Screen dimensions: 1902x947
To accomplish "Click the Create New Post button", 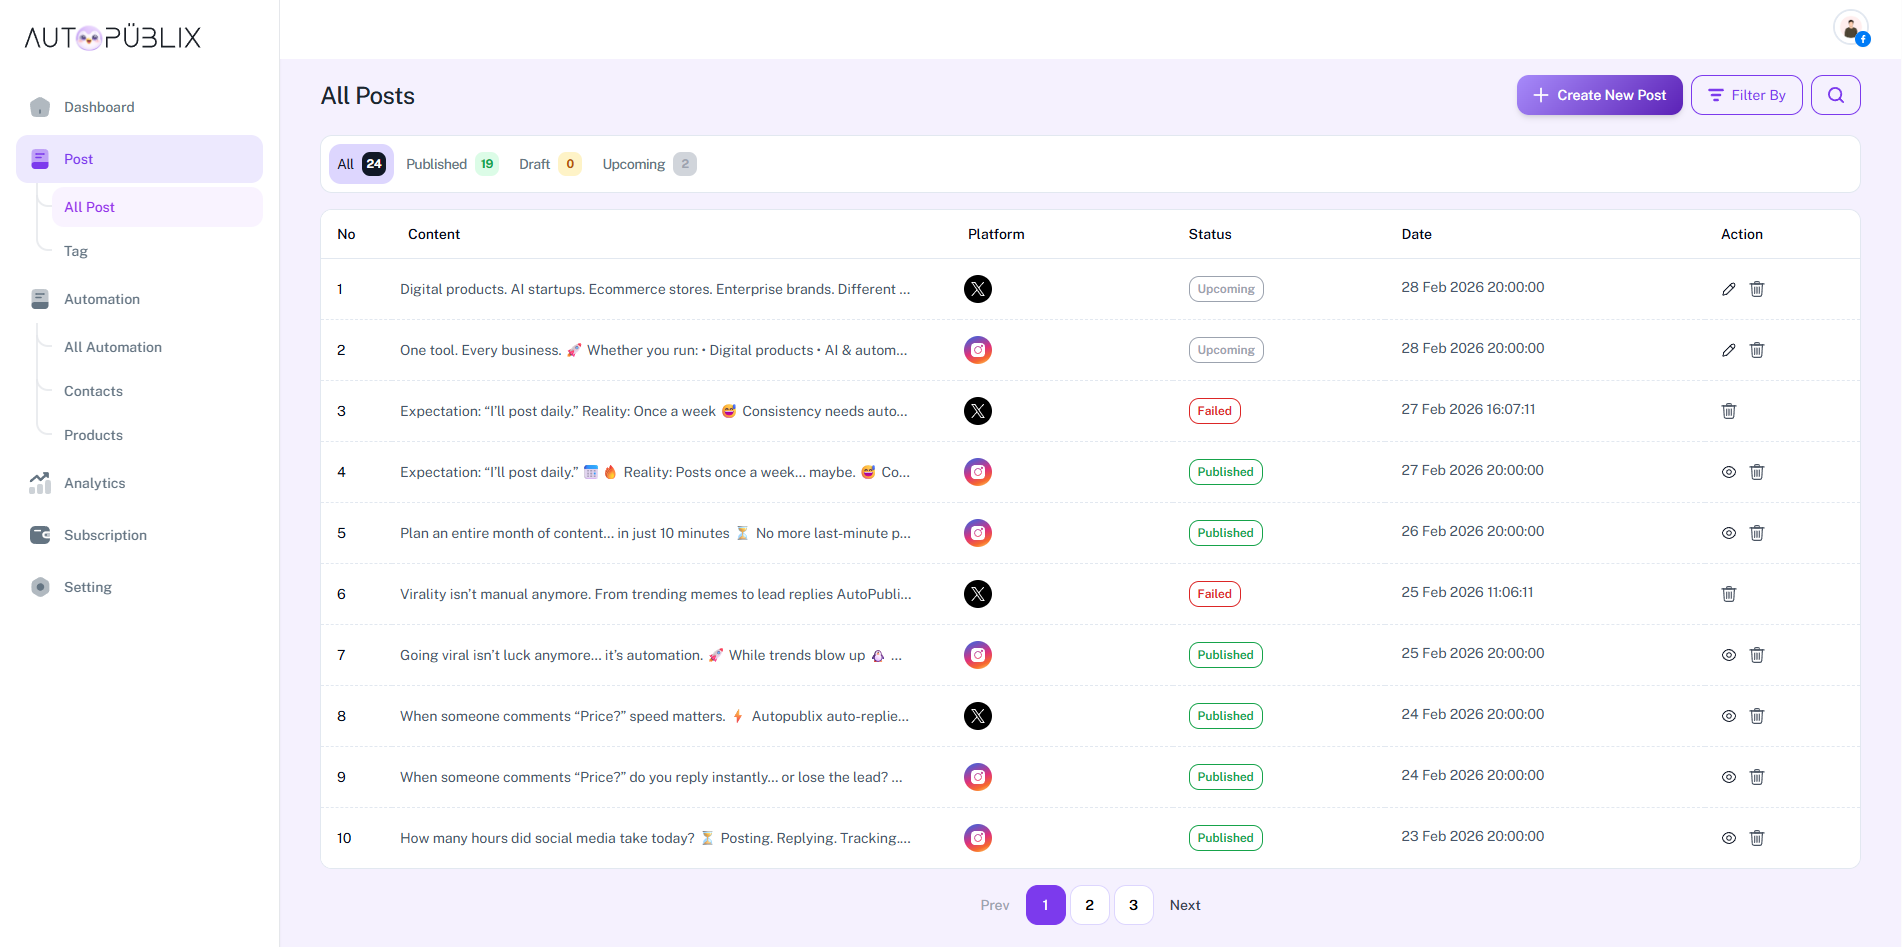I will coord(1599,95).
